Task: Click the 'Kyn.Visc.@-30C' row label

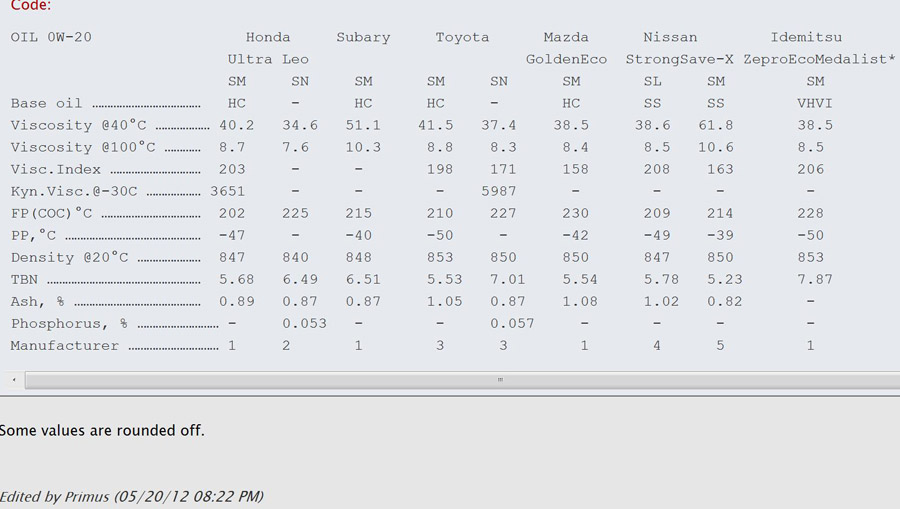Action: [x=74, y=191]
